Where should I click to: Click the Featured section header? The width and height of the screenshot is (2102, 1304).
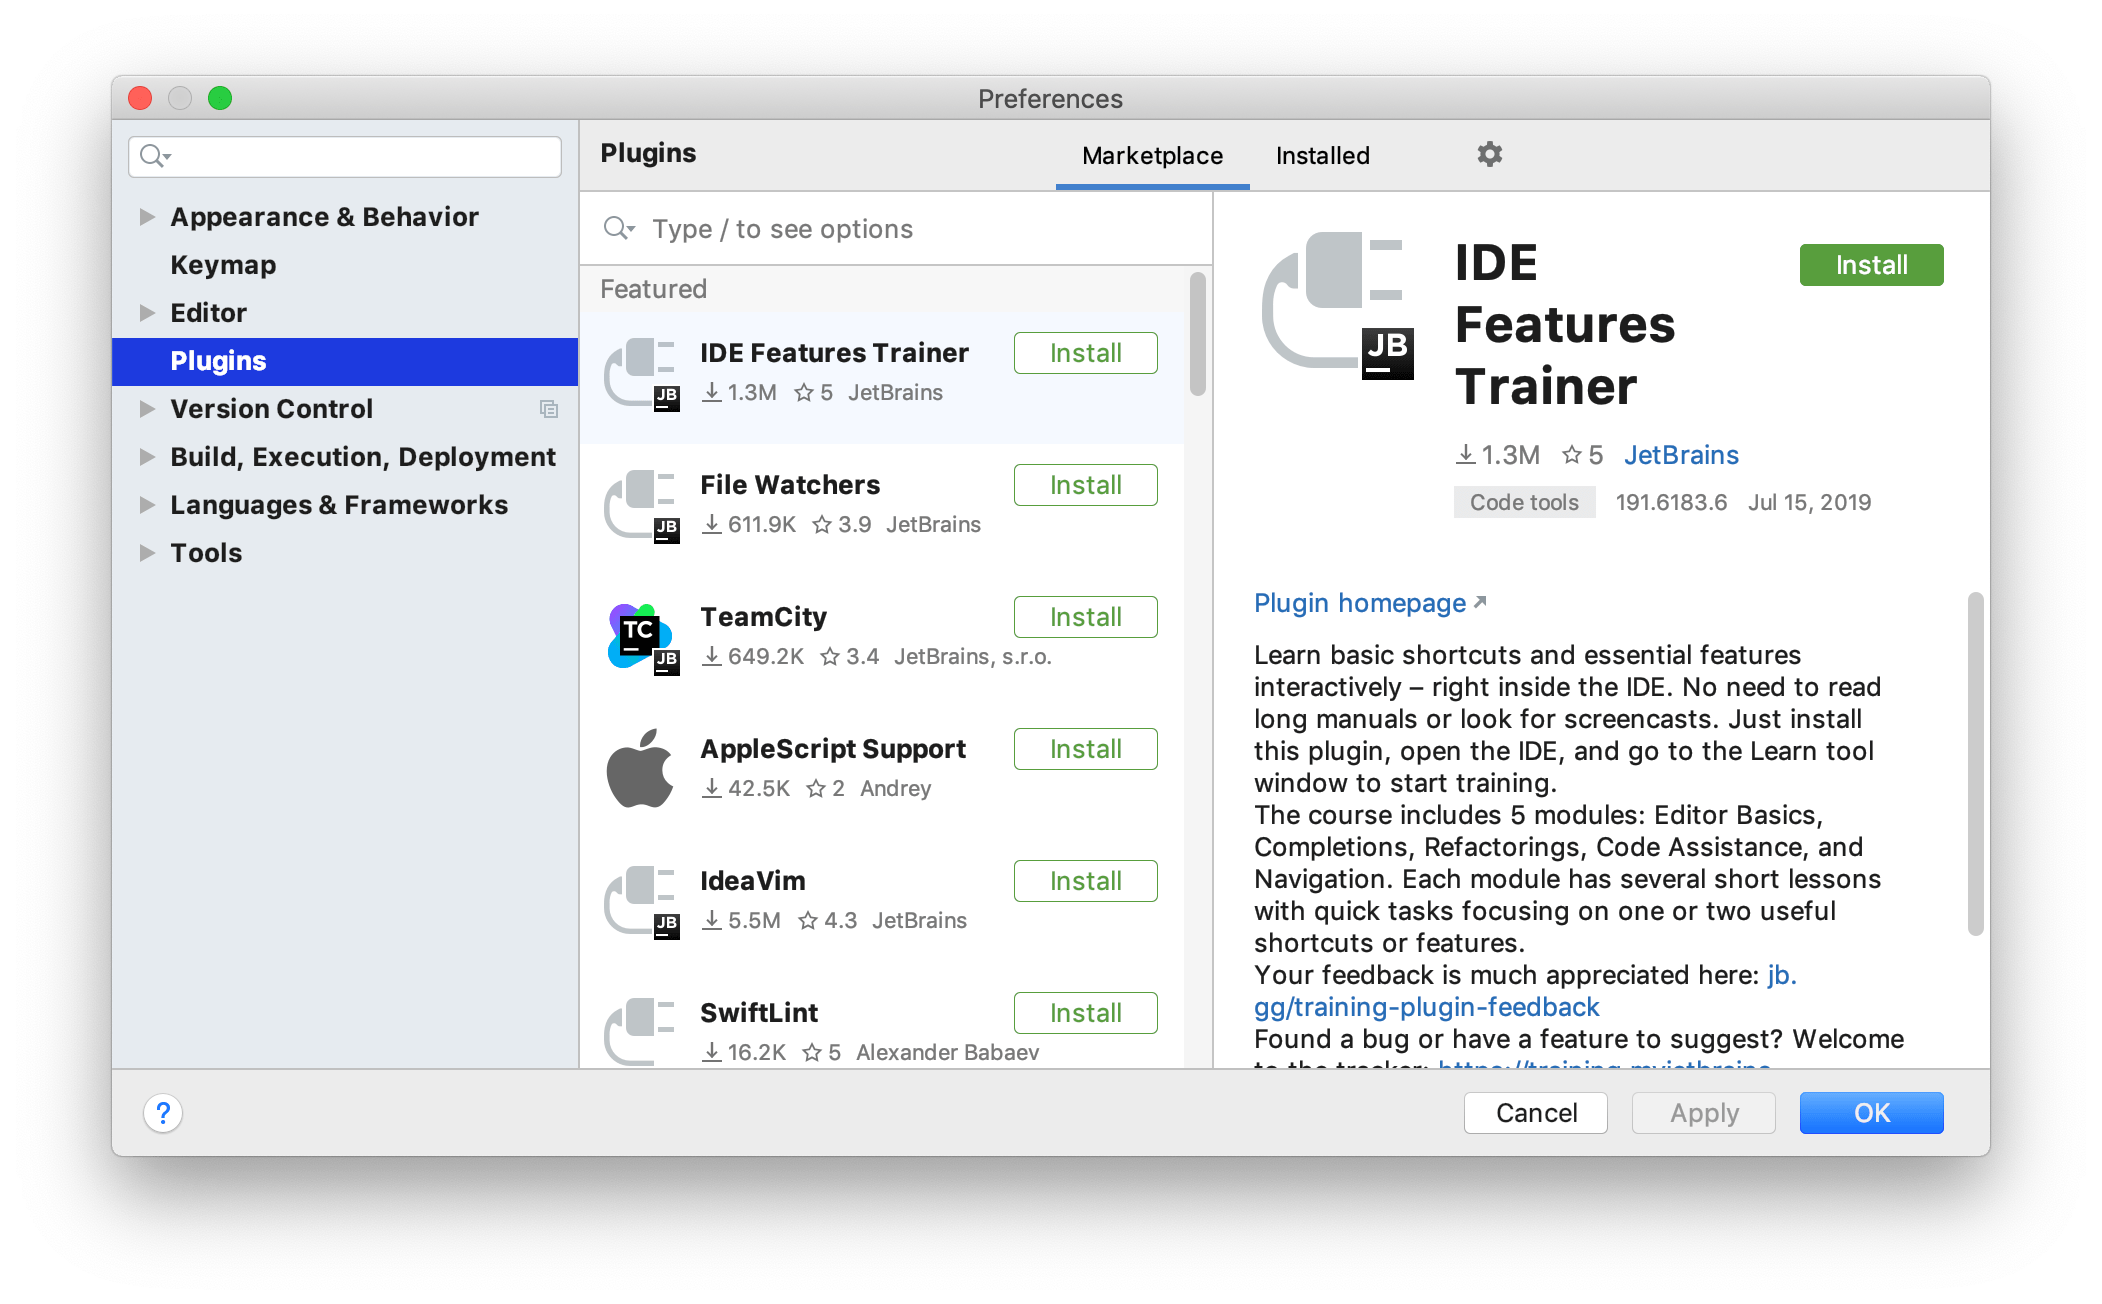[x=653, y=289]
